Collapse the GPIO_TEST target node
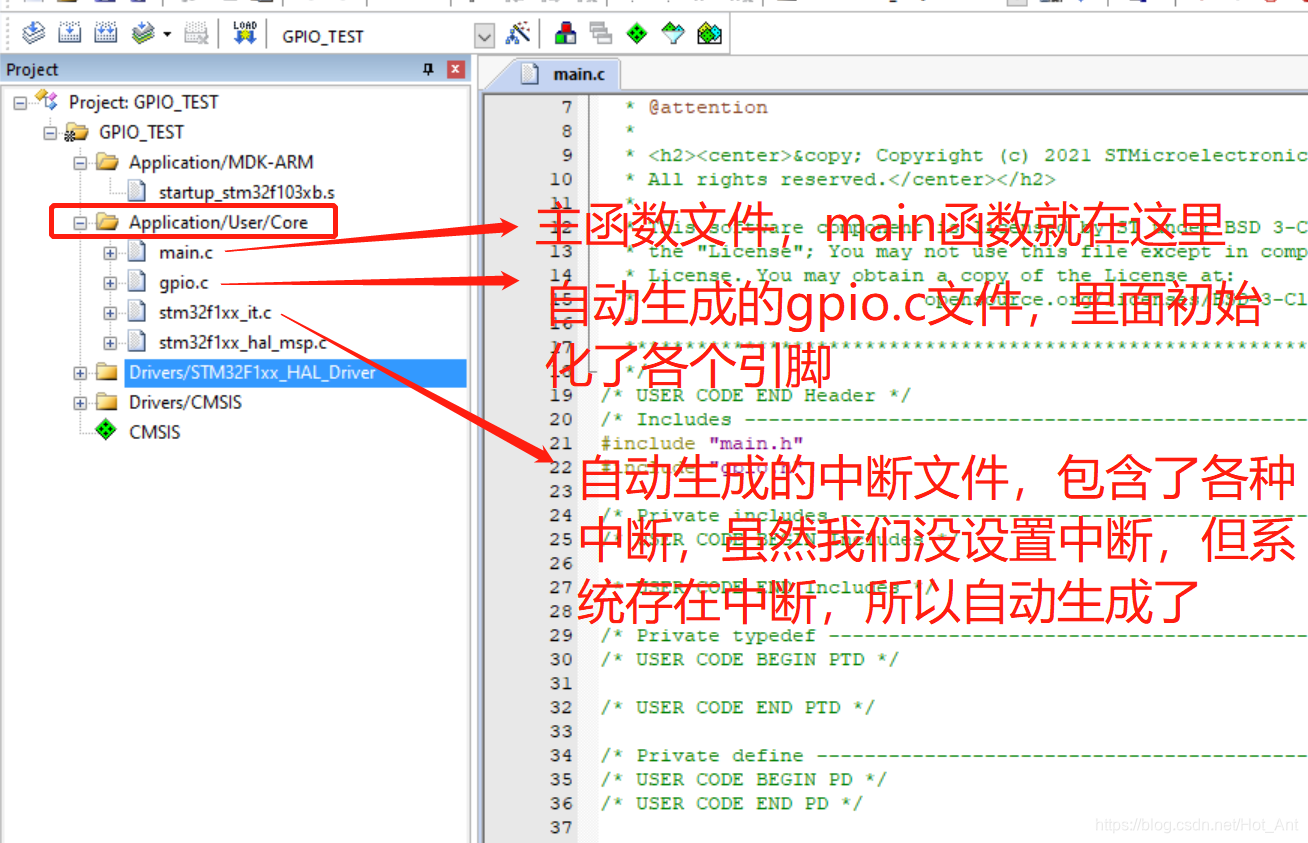The width and height of the screenshot is (1308, 843). click(50, 132)
